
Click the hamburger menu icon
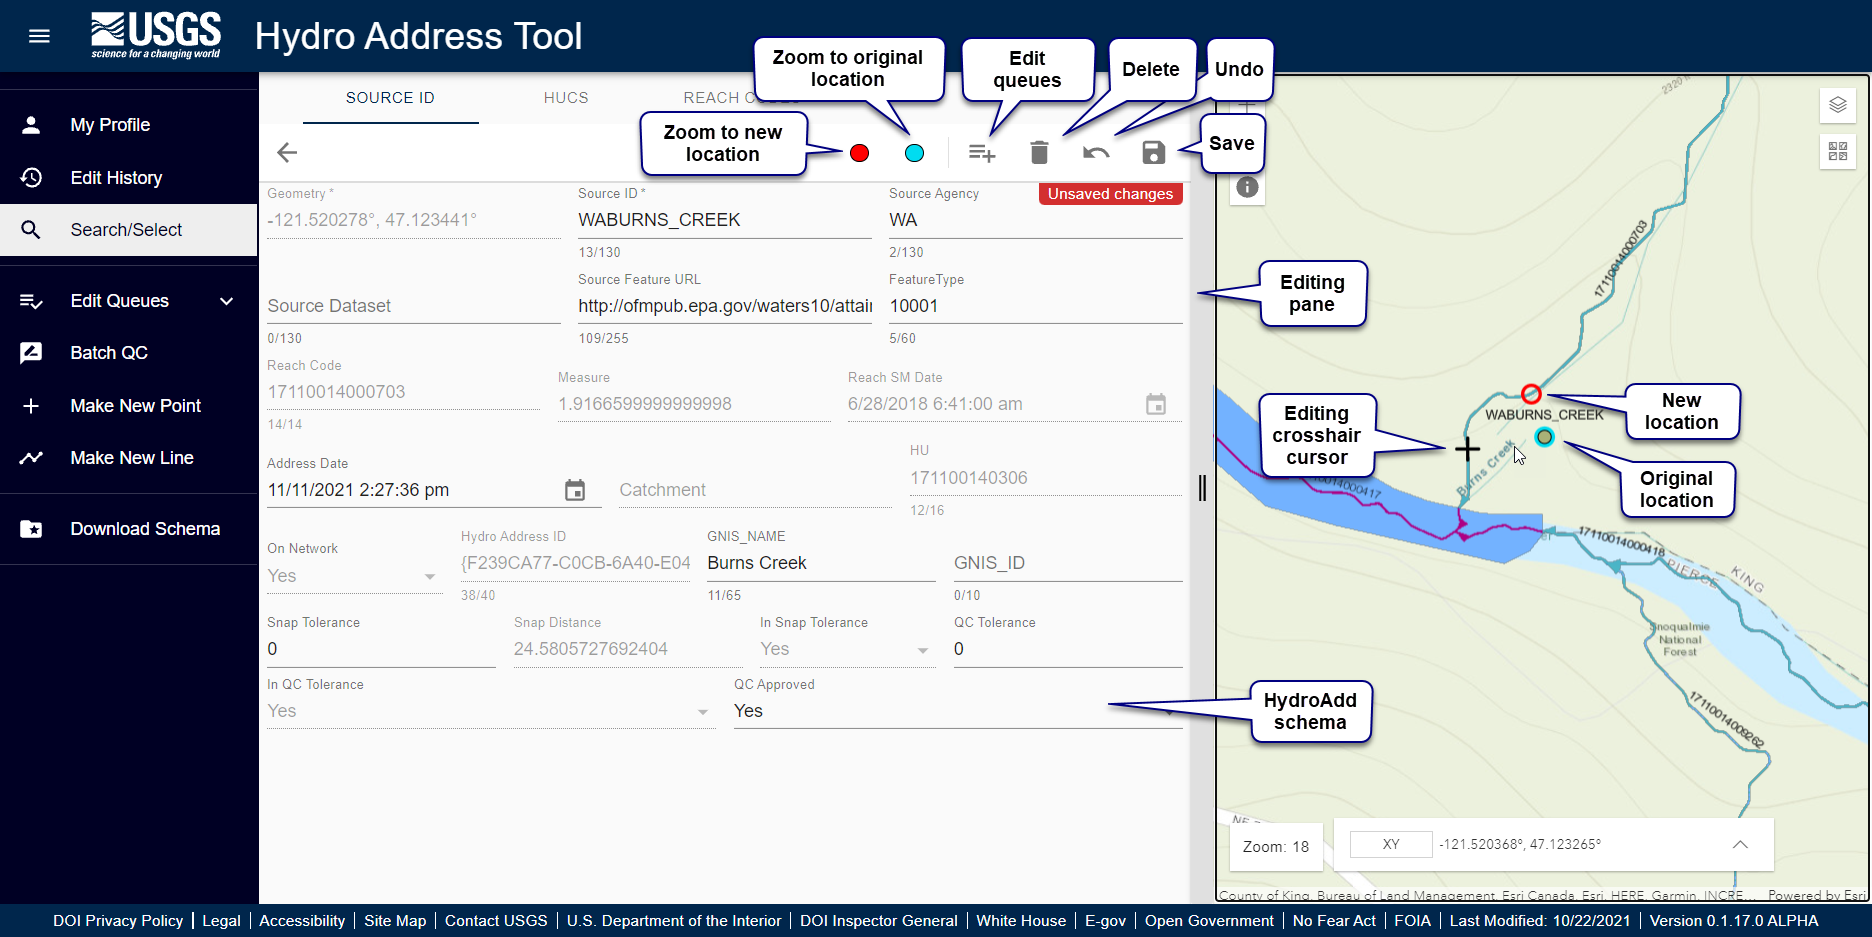pos(39,36)
